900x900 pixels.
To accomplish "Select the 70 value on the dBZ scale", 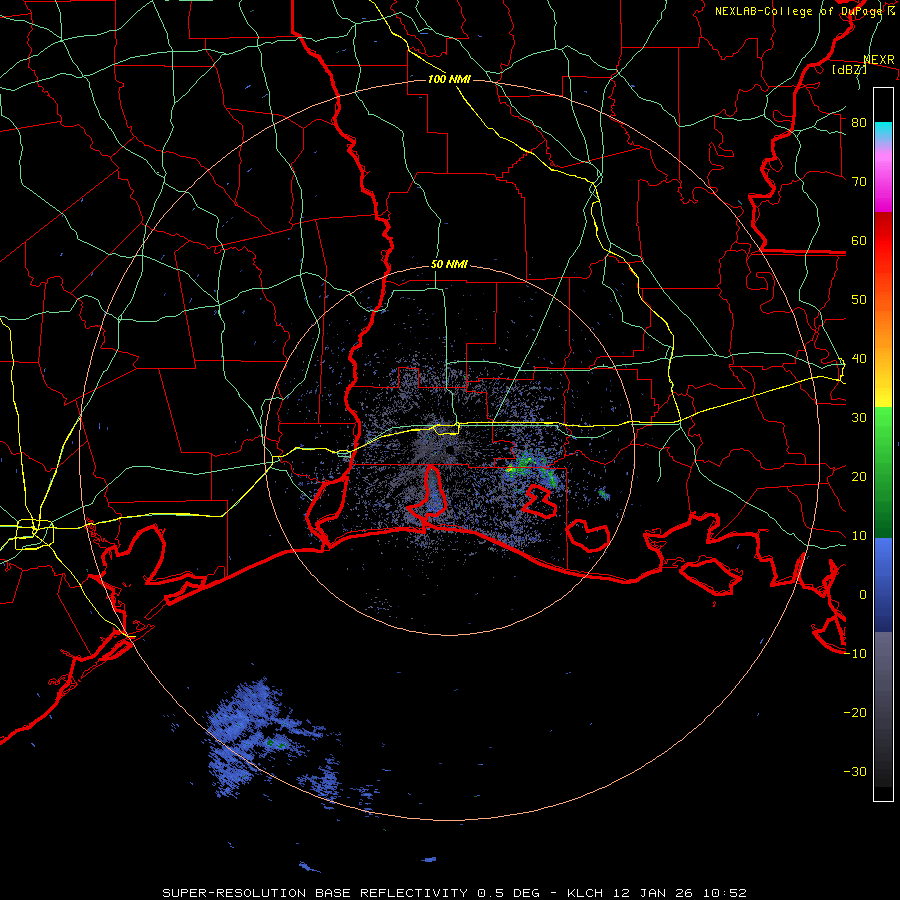I will tap(859, 182).
